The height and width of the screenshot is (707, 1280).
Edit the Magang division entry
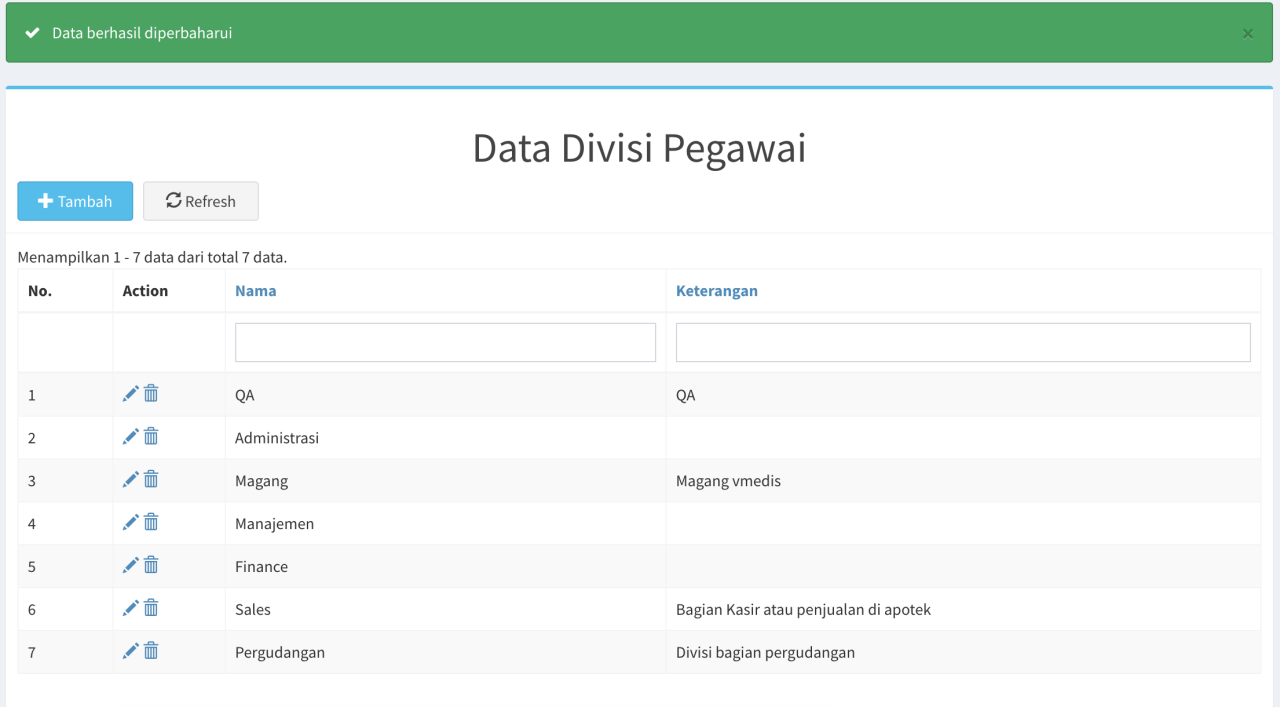(x=131, y=480)
